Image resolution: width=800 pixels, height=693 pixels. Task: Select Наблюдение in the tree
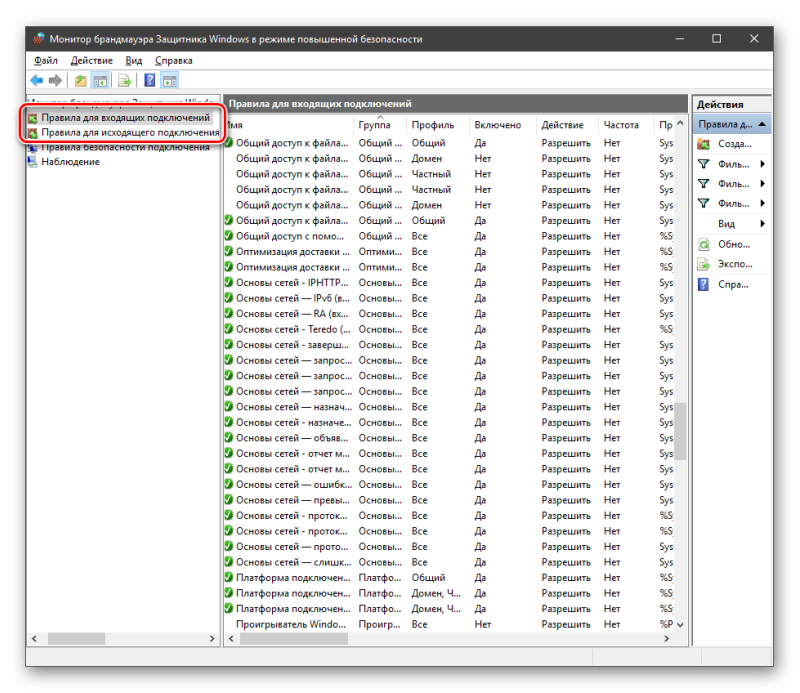coord(70,162)
